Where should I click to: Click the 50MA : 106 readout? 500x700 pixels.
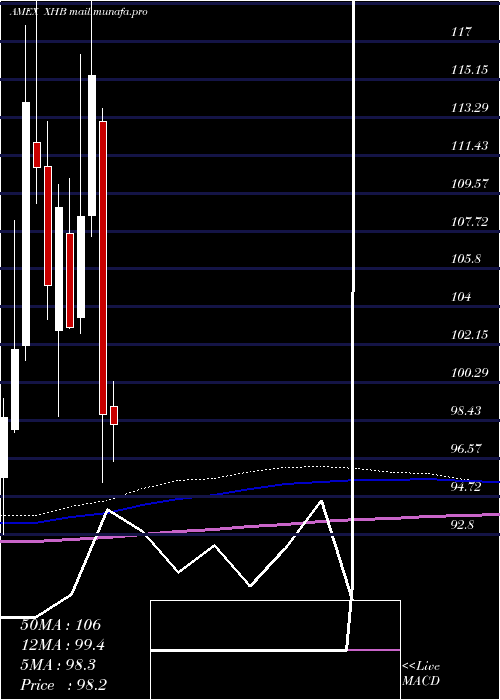pyautogui.click(x=61, y=625)
